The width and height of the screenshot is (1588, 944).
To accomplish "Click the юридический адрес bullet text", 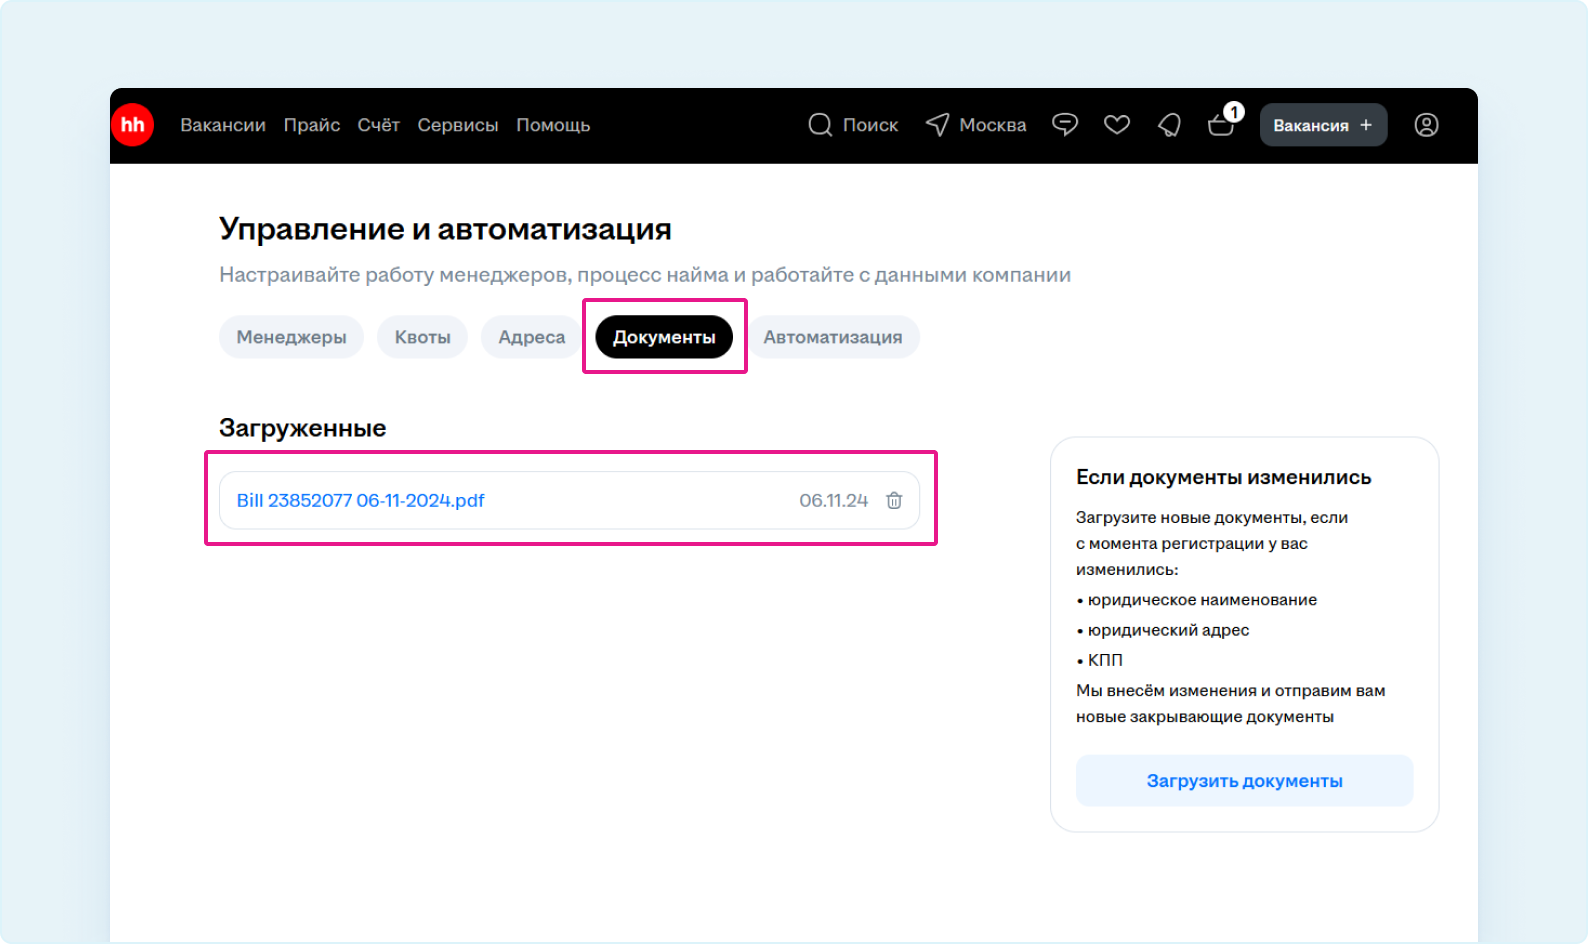I will tap(1168, 630).
